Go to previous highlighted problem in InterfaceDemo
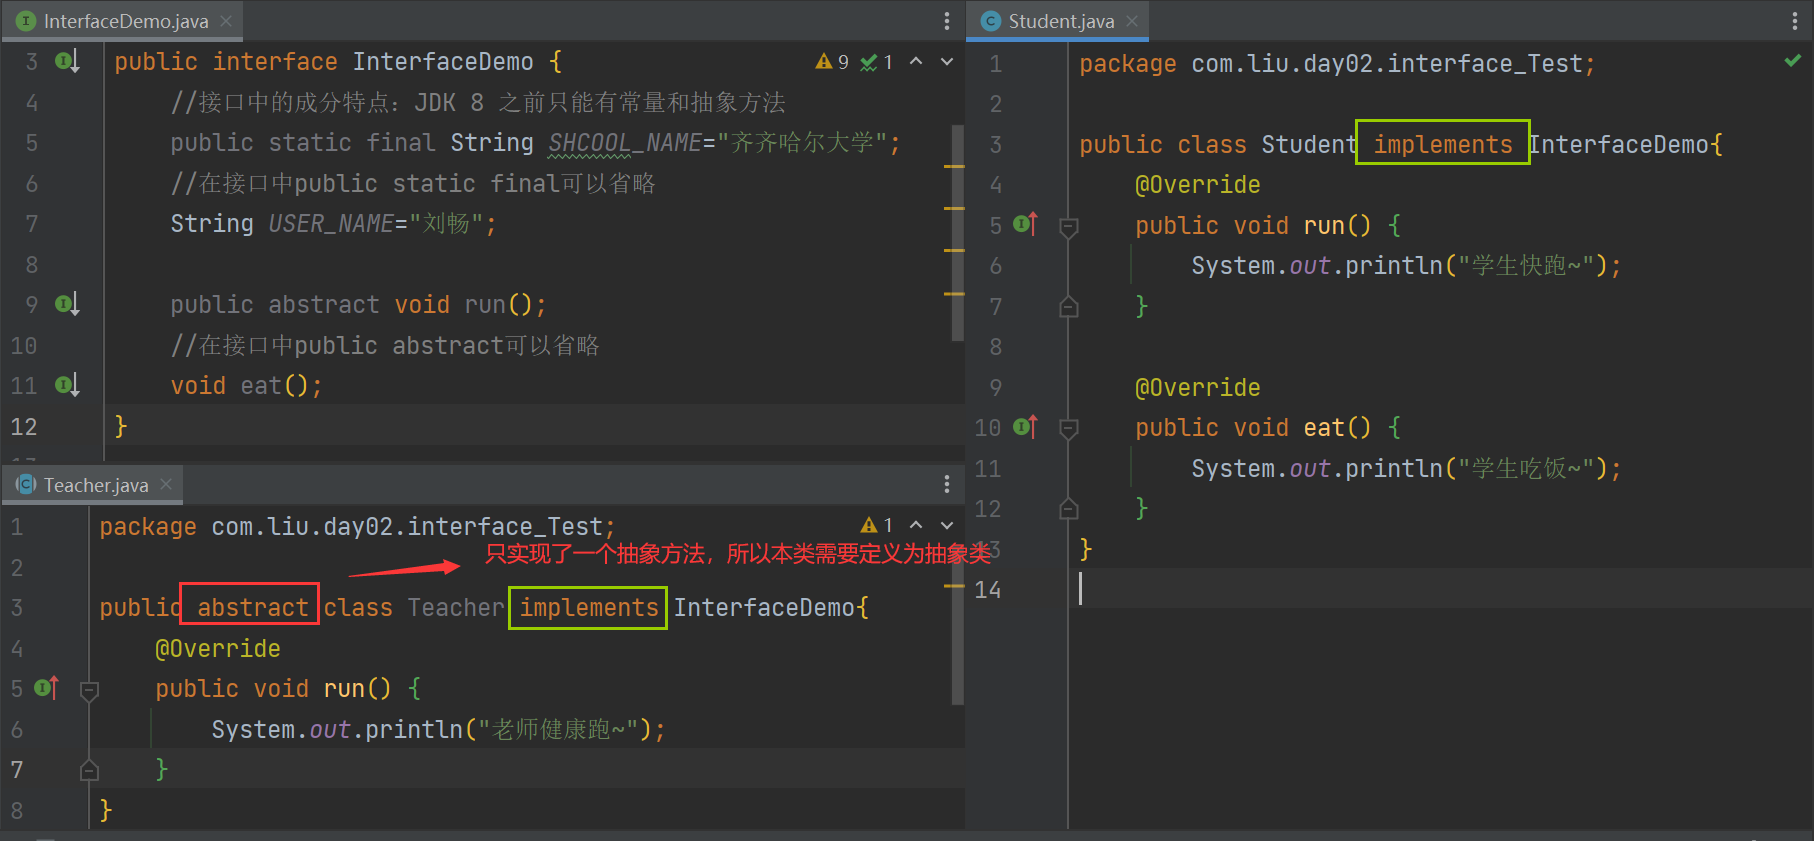Viewport: 1814px width, 841px height. click(x=916, y=62)
